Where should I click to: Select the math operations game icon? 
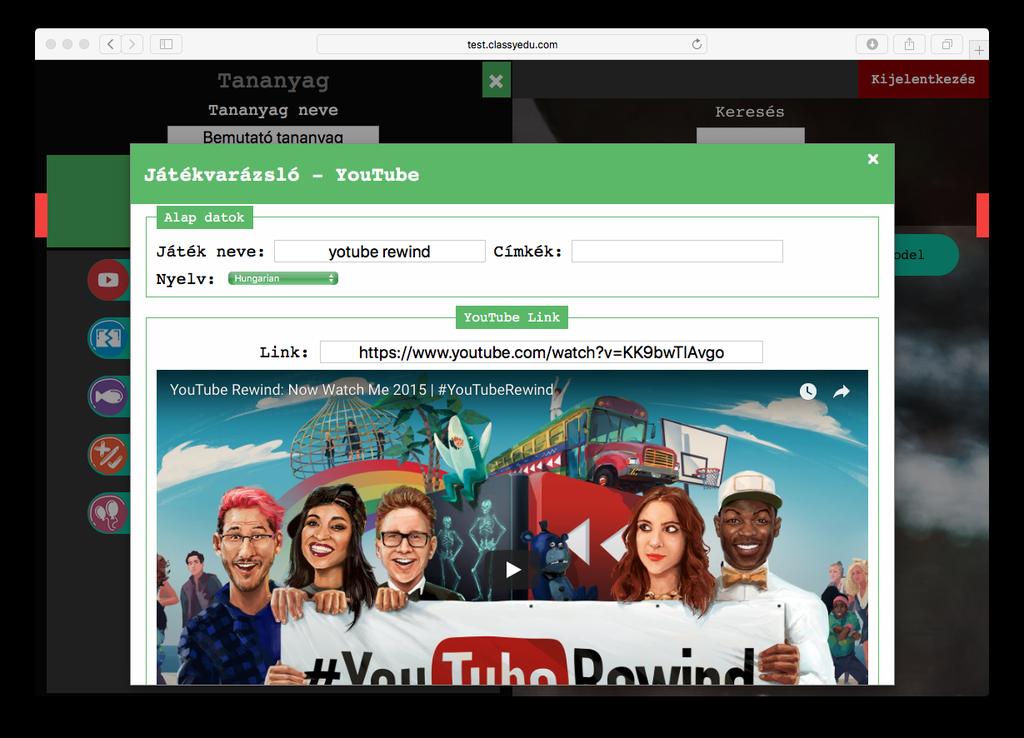pyautogui.click(x=108, y=455)
